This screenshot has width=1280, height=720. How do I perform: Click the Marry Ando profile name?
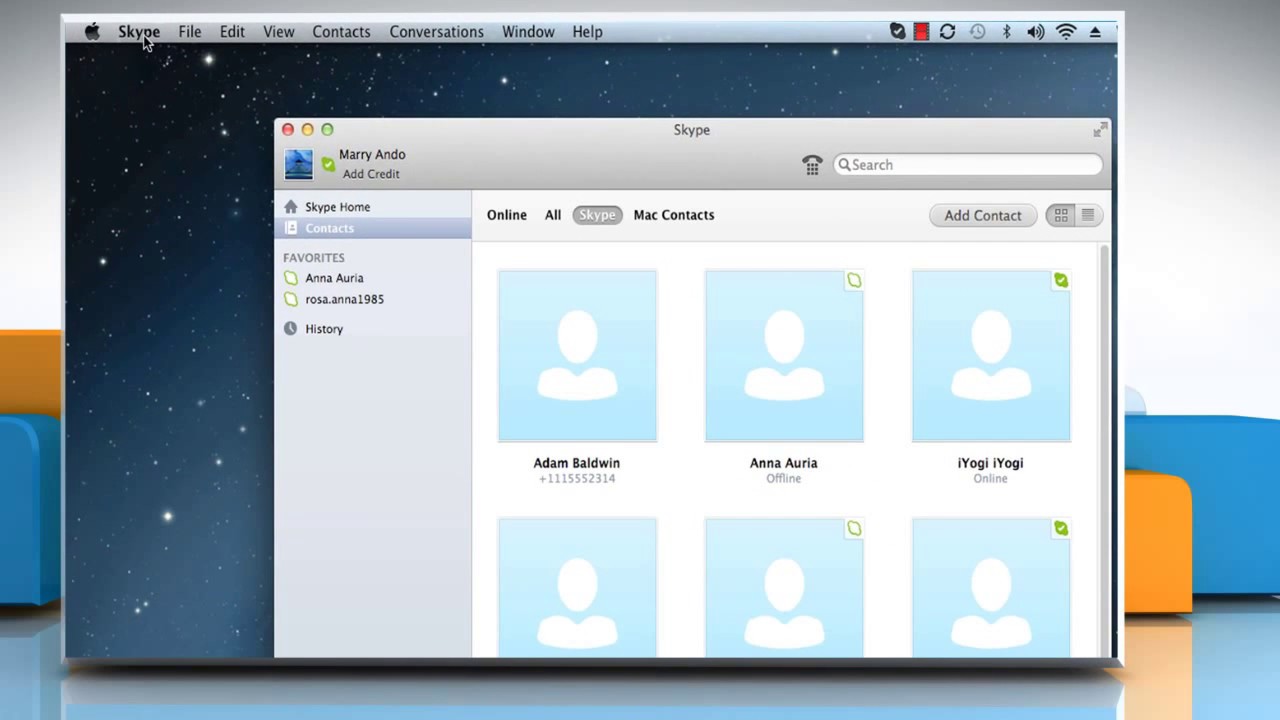(x=372, y=155)
